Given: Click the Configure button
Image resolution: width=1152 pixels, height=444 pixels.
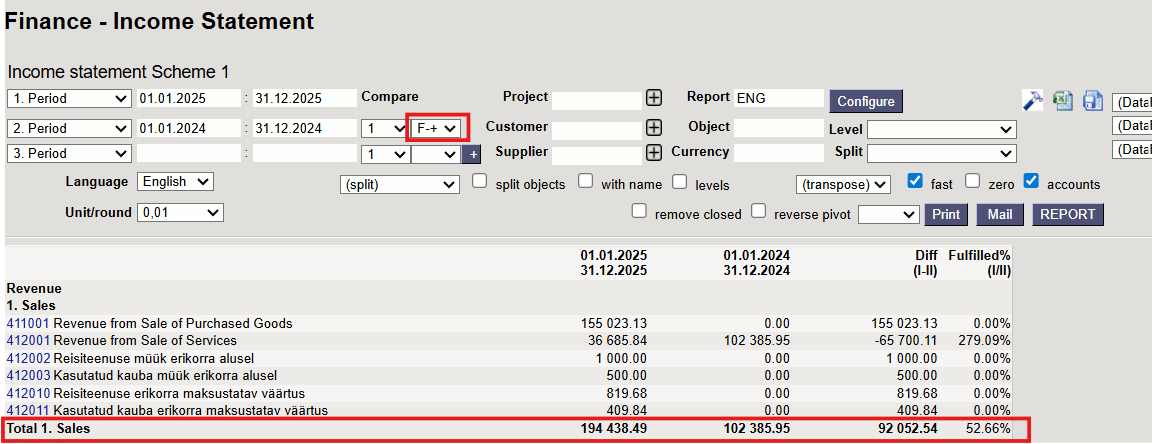Looking at the screenshot, I should [x=865, y=101].
